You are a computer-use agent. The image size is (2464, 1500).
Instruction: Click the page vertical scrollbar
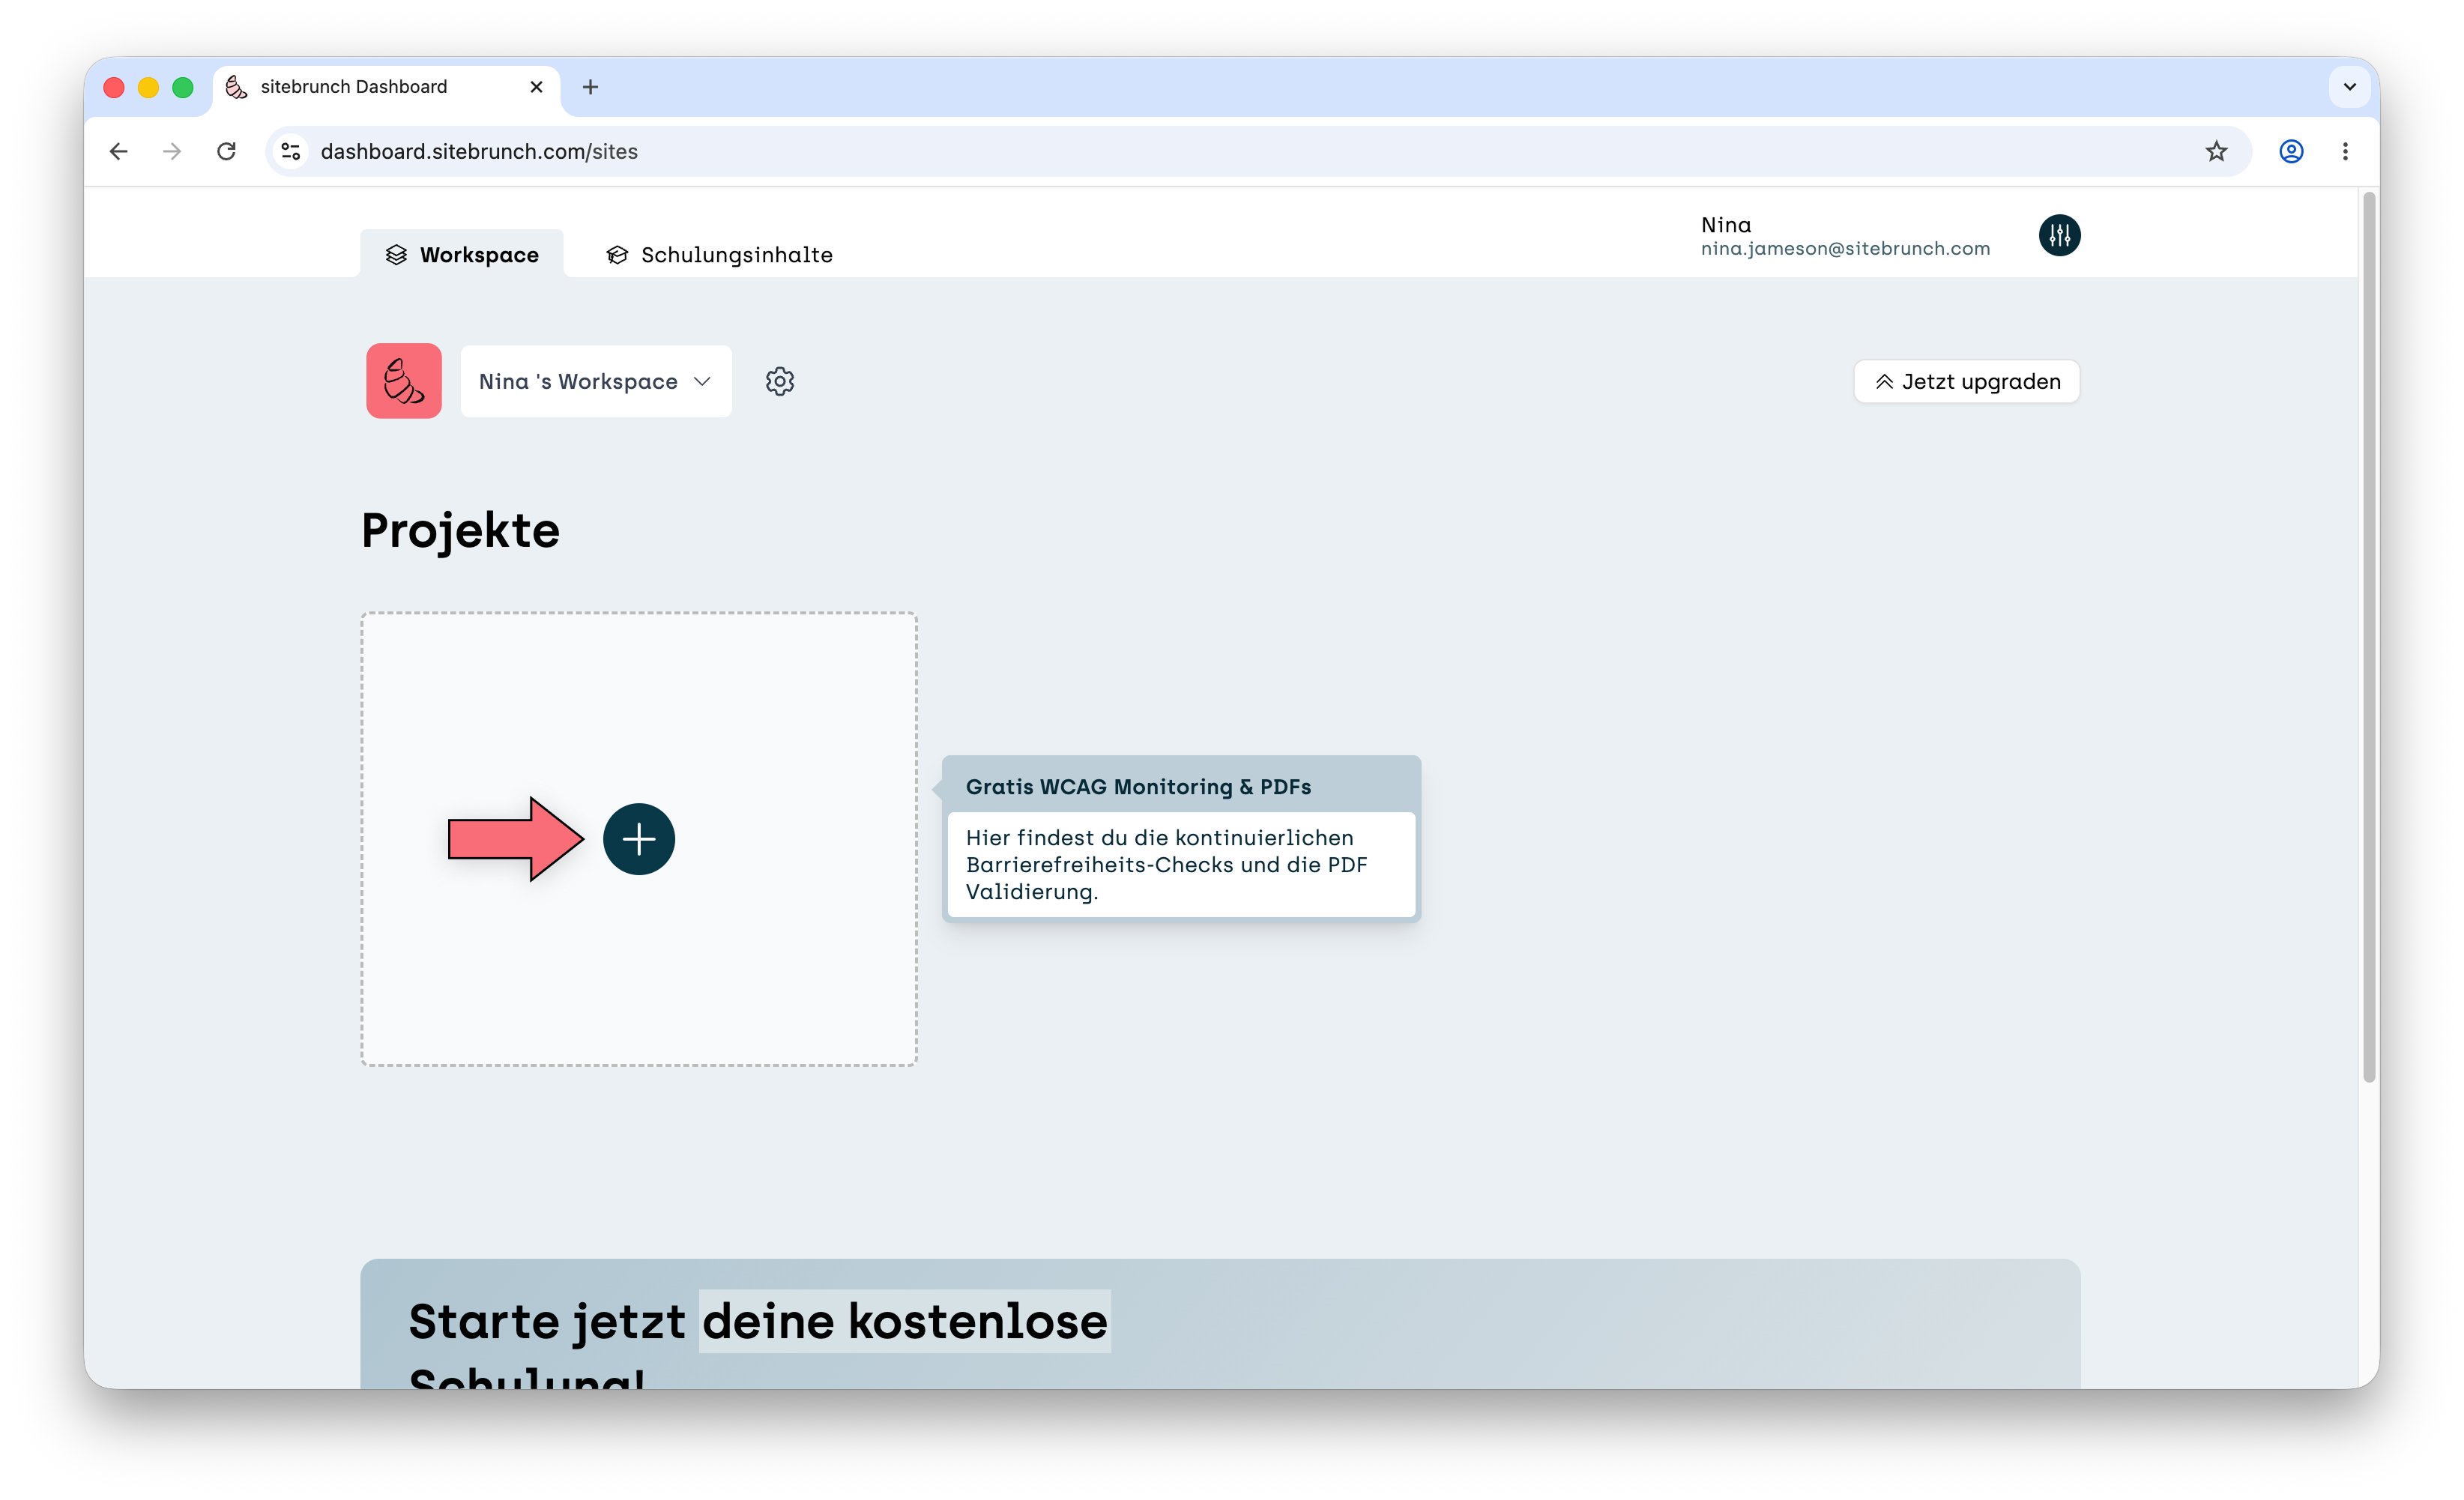[x=2368, y=637]
